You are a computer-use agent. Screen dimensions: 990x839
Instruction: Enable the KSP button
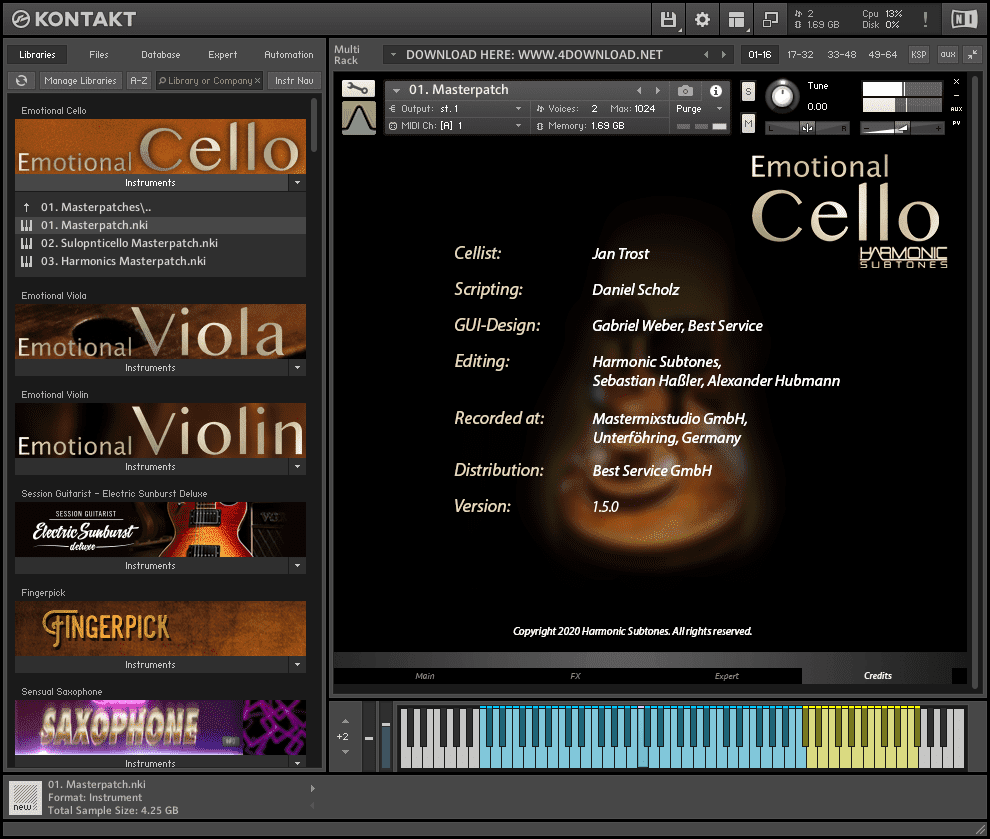pos(918,55)
